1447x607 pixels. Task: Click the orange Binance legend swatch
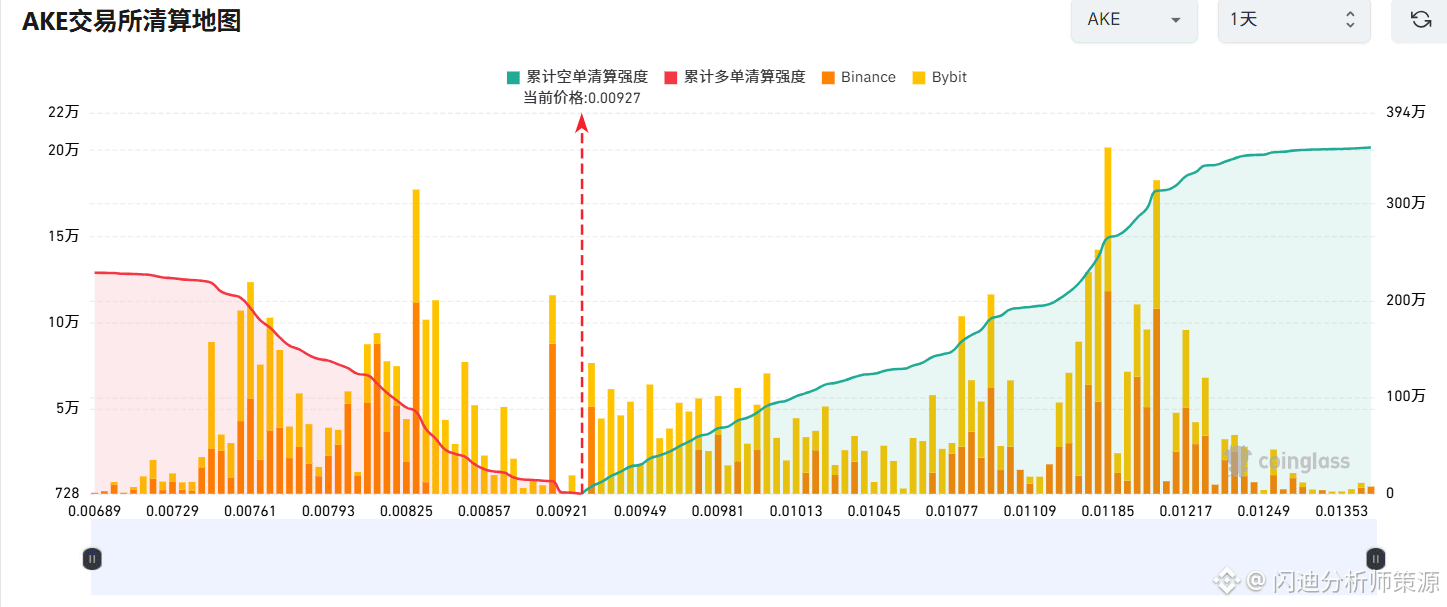828,77
